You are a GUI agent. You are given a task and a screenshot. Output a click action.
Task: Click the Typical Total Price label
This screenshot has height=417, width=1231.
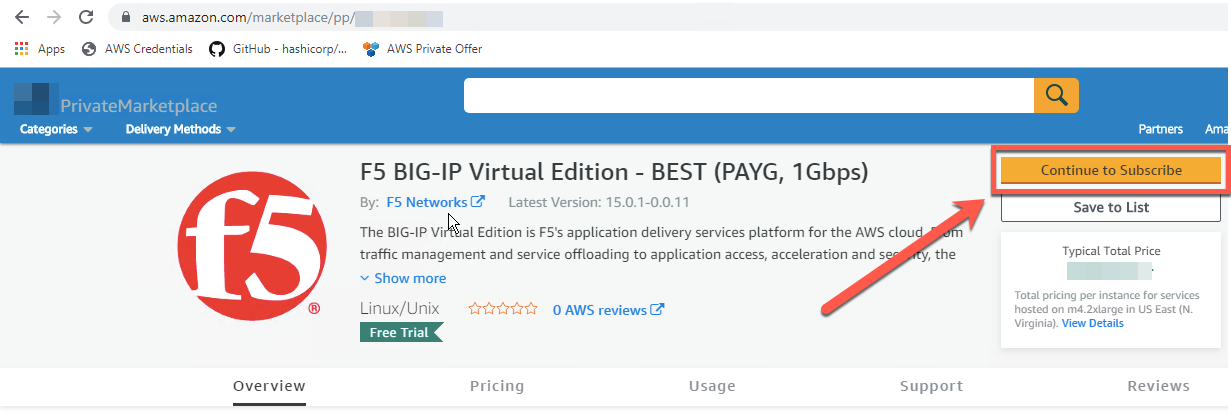[1111, 251]
